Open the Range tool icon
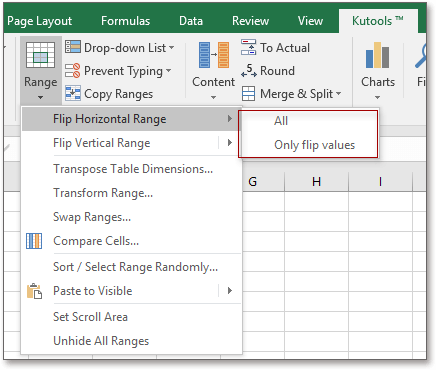 click(x=40, y=55)
